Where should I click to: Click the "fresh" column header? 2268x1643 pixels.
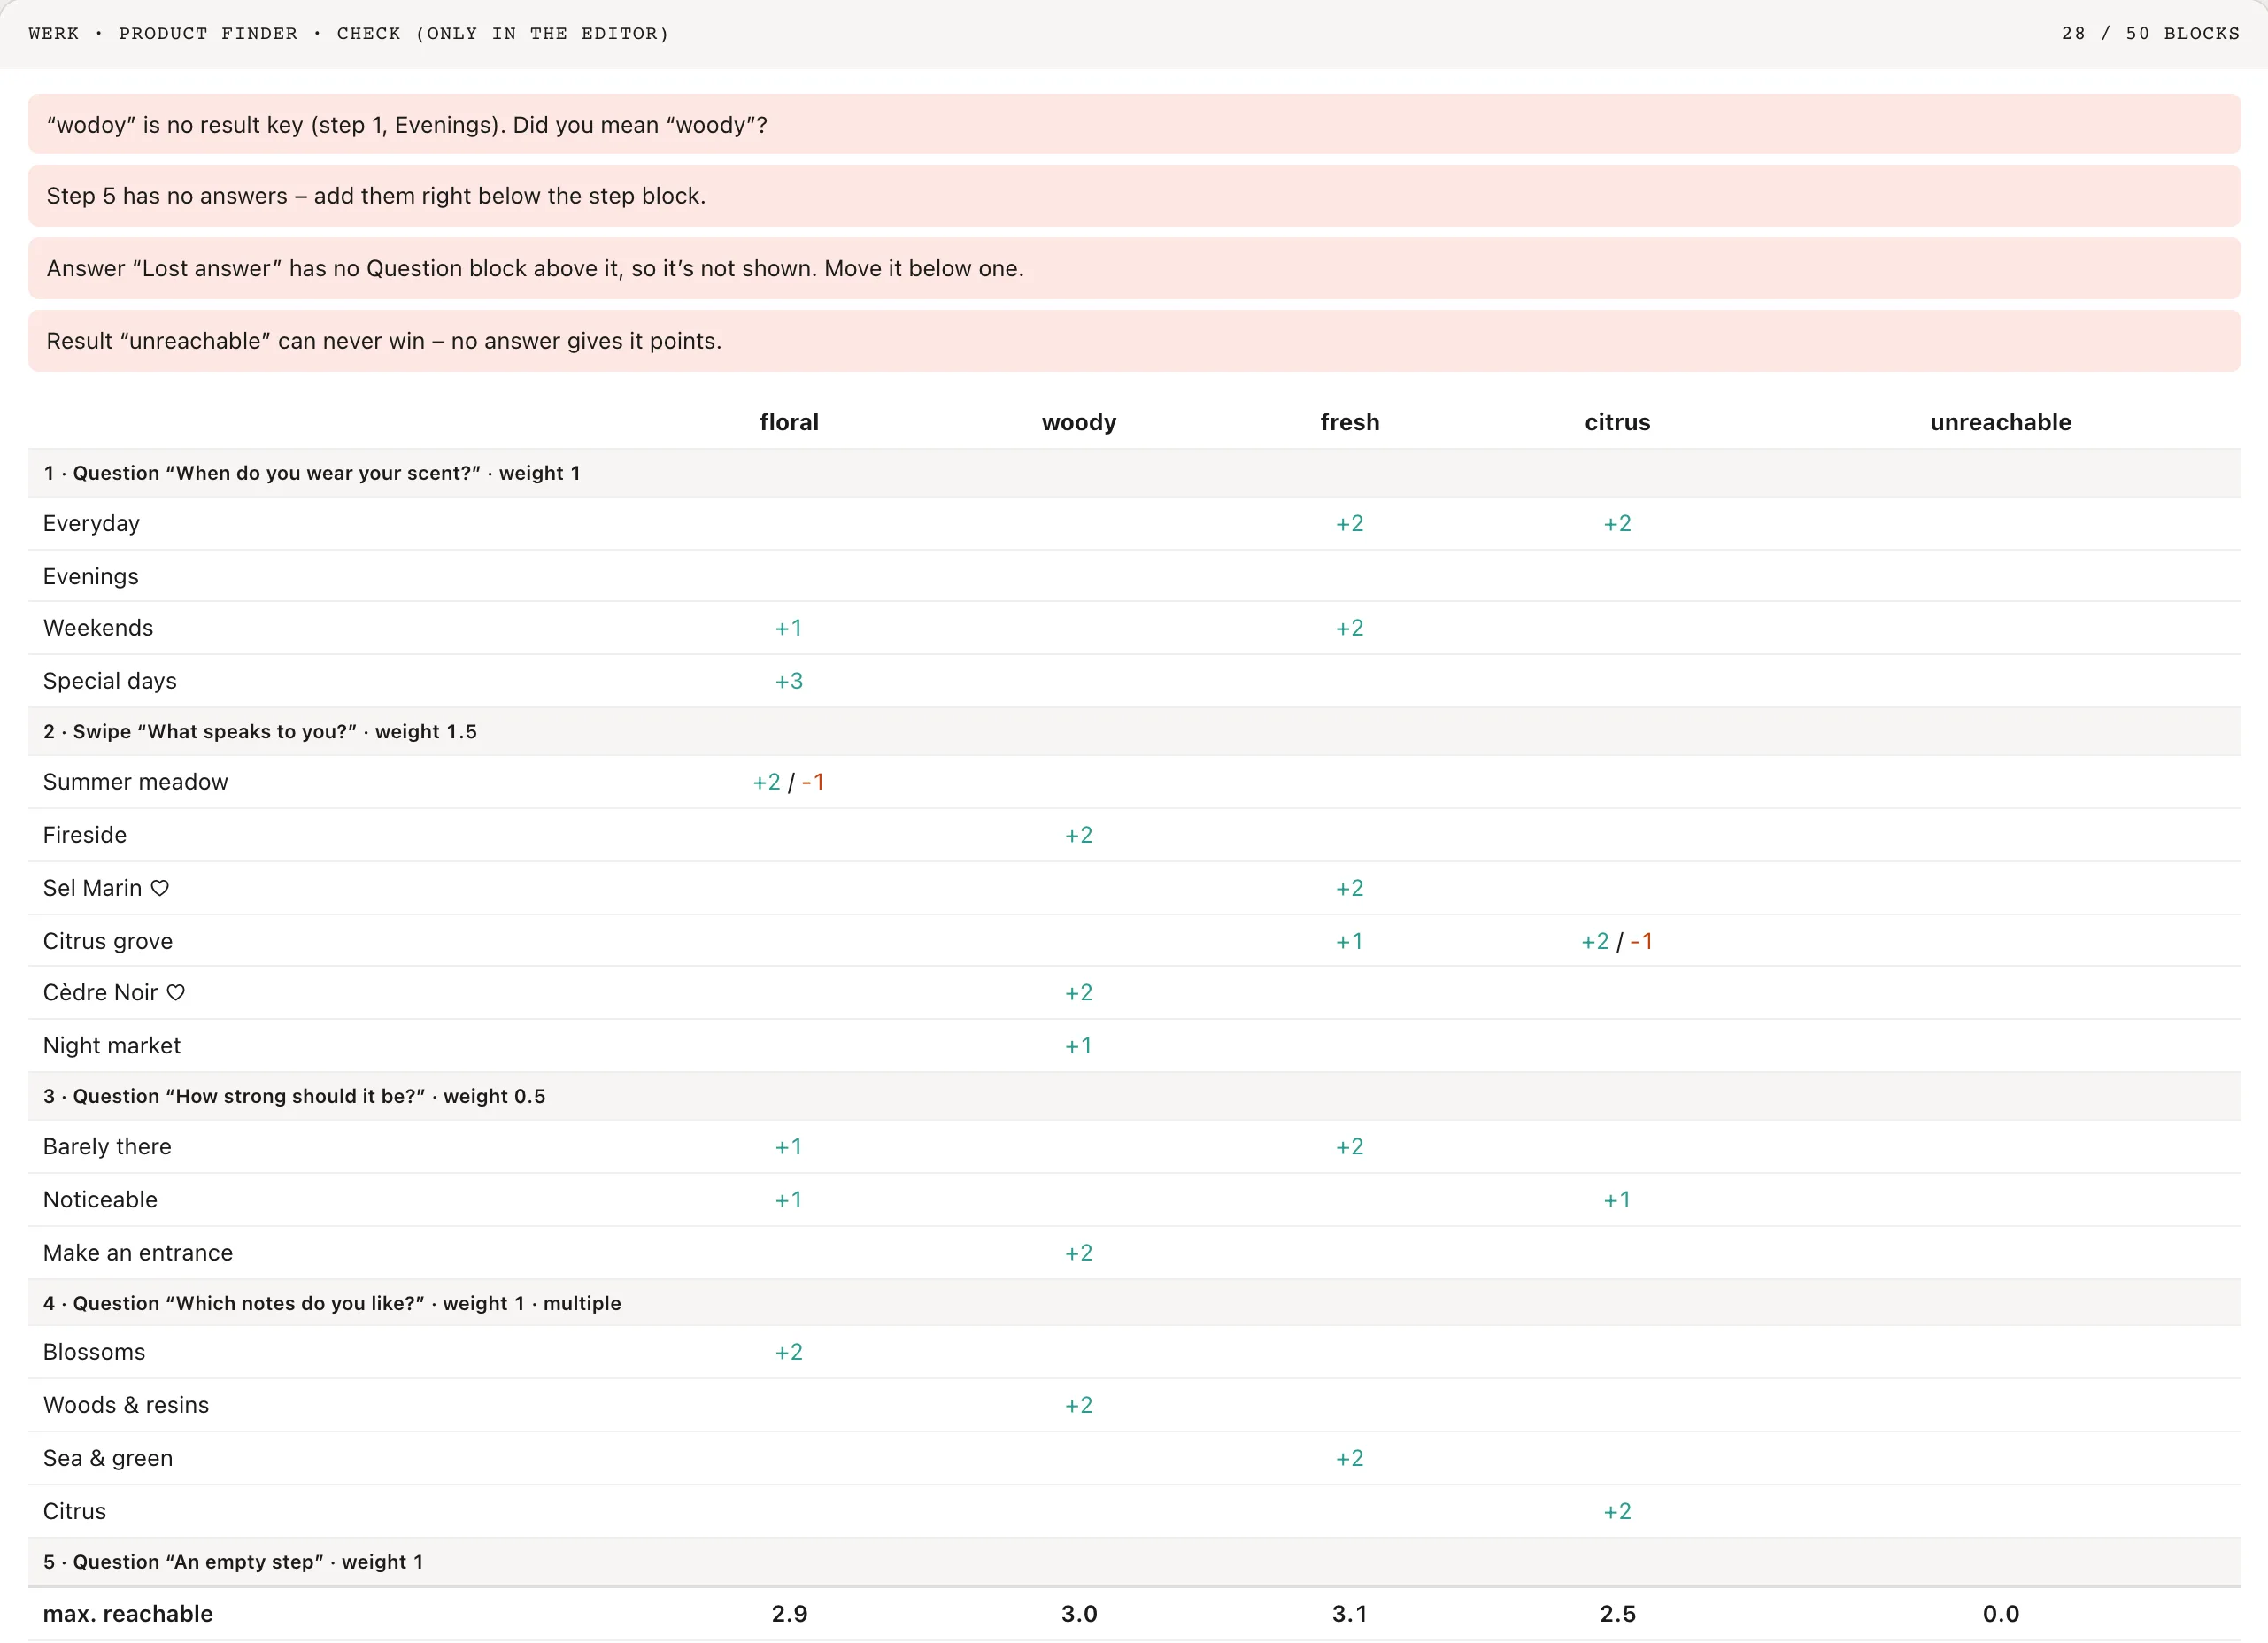(x=1349, y=422)
